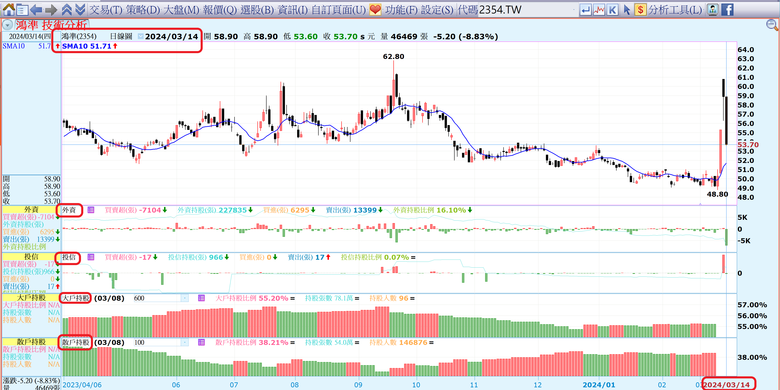The height and width of the screenshot is (390, 780).
Task: Open the 資訊(I) menu
Action: (x=292, y=10)
